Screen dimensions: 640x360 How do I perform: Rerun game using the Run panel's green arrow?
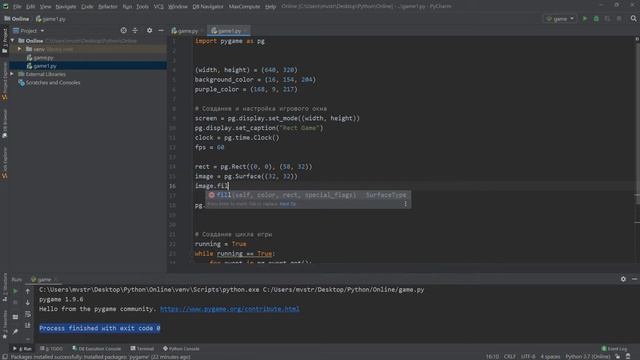pos(15,291)
